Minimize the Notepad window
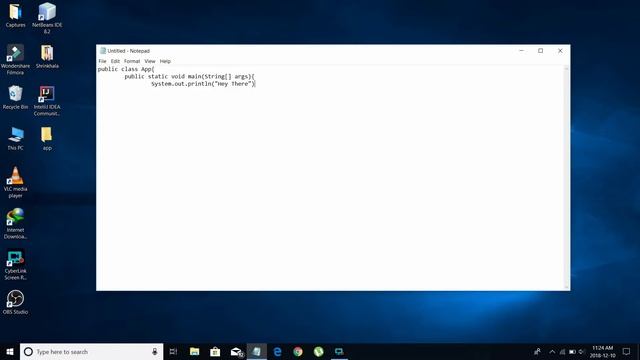Image resolution: width=640 pixels, height=360 pixels. coord(522,51)
